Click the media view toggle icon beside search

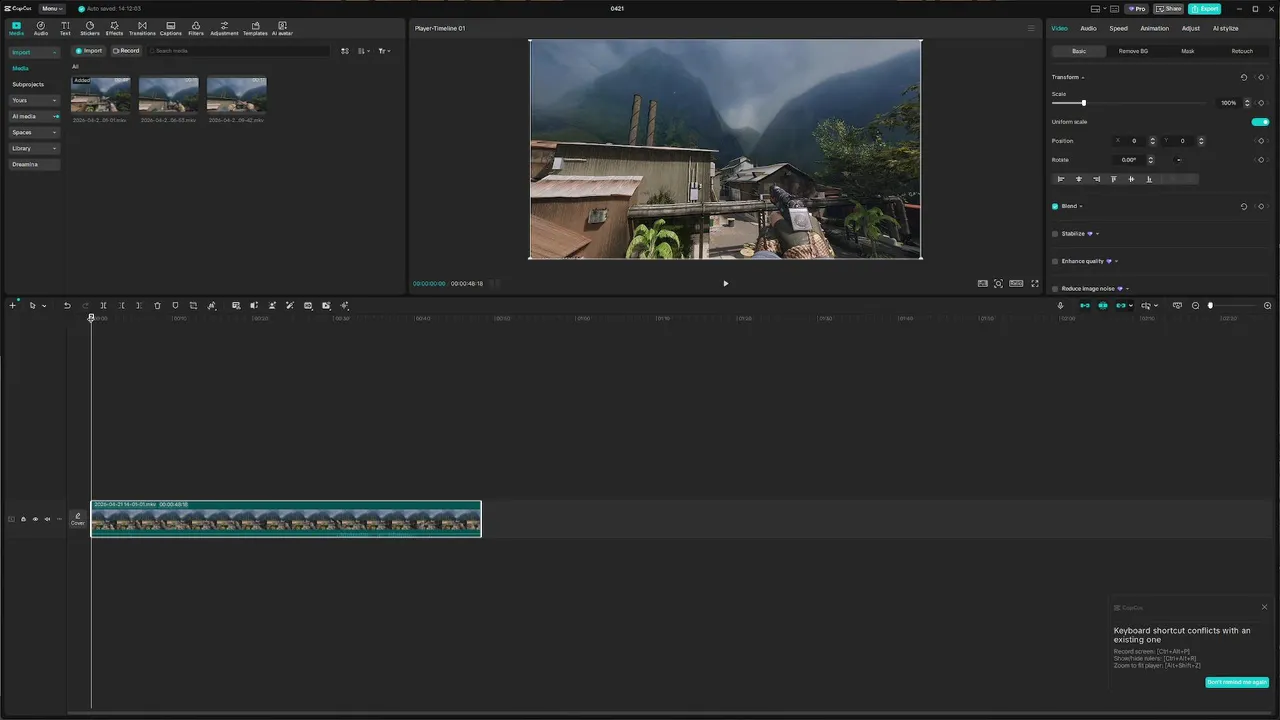pos(345,50)
